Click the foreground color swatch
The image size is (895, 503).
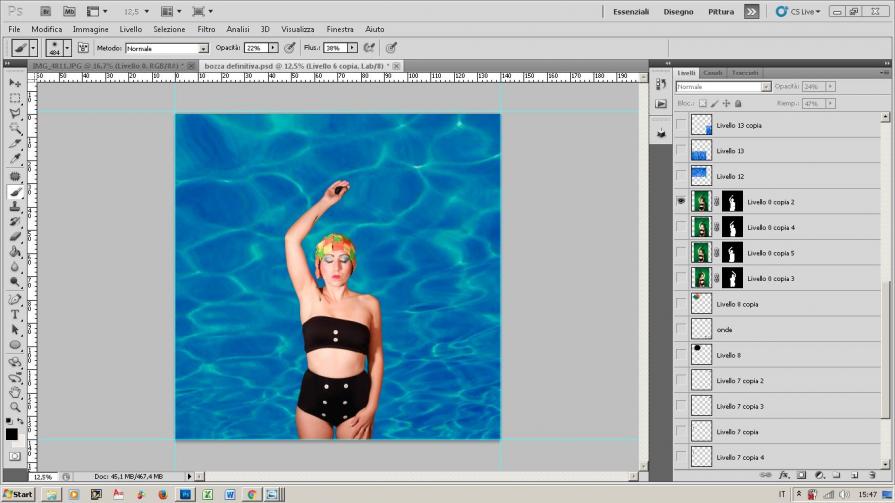[x=12, y=433]
